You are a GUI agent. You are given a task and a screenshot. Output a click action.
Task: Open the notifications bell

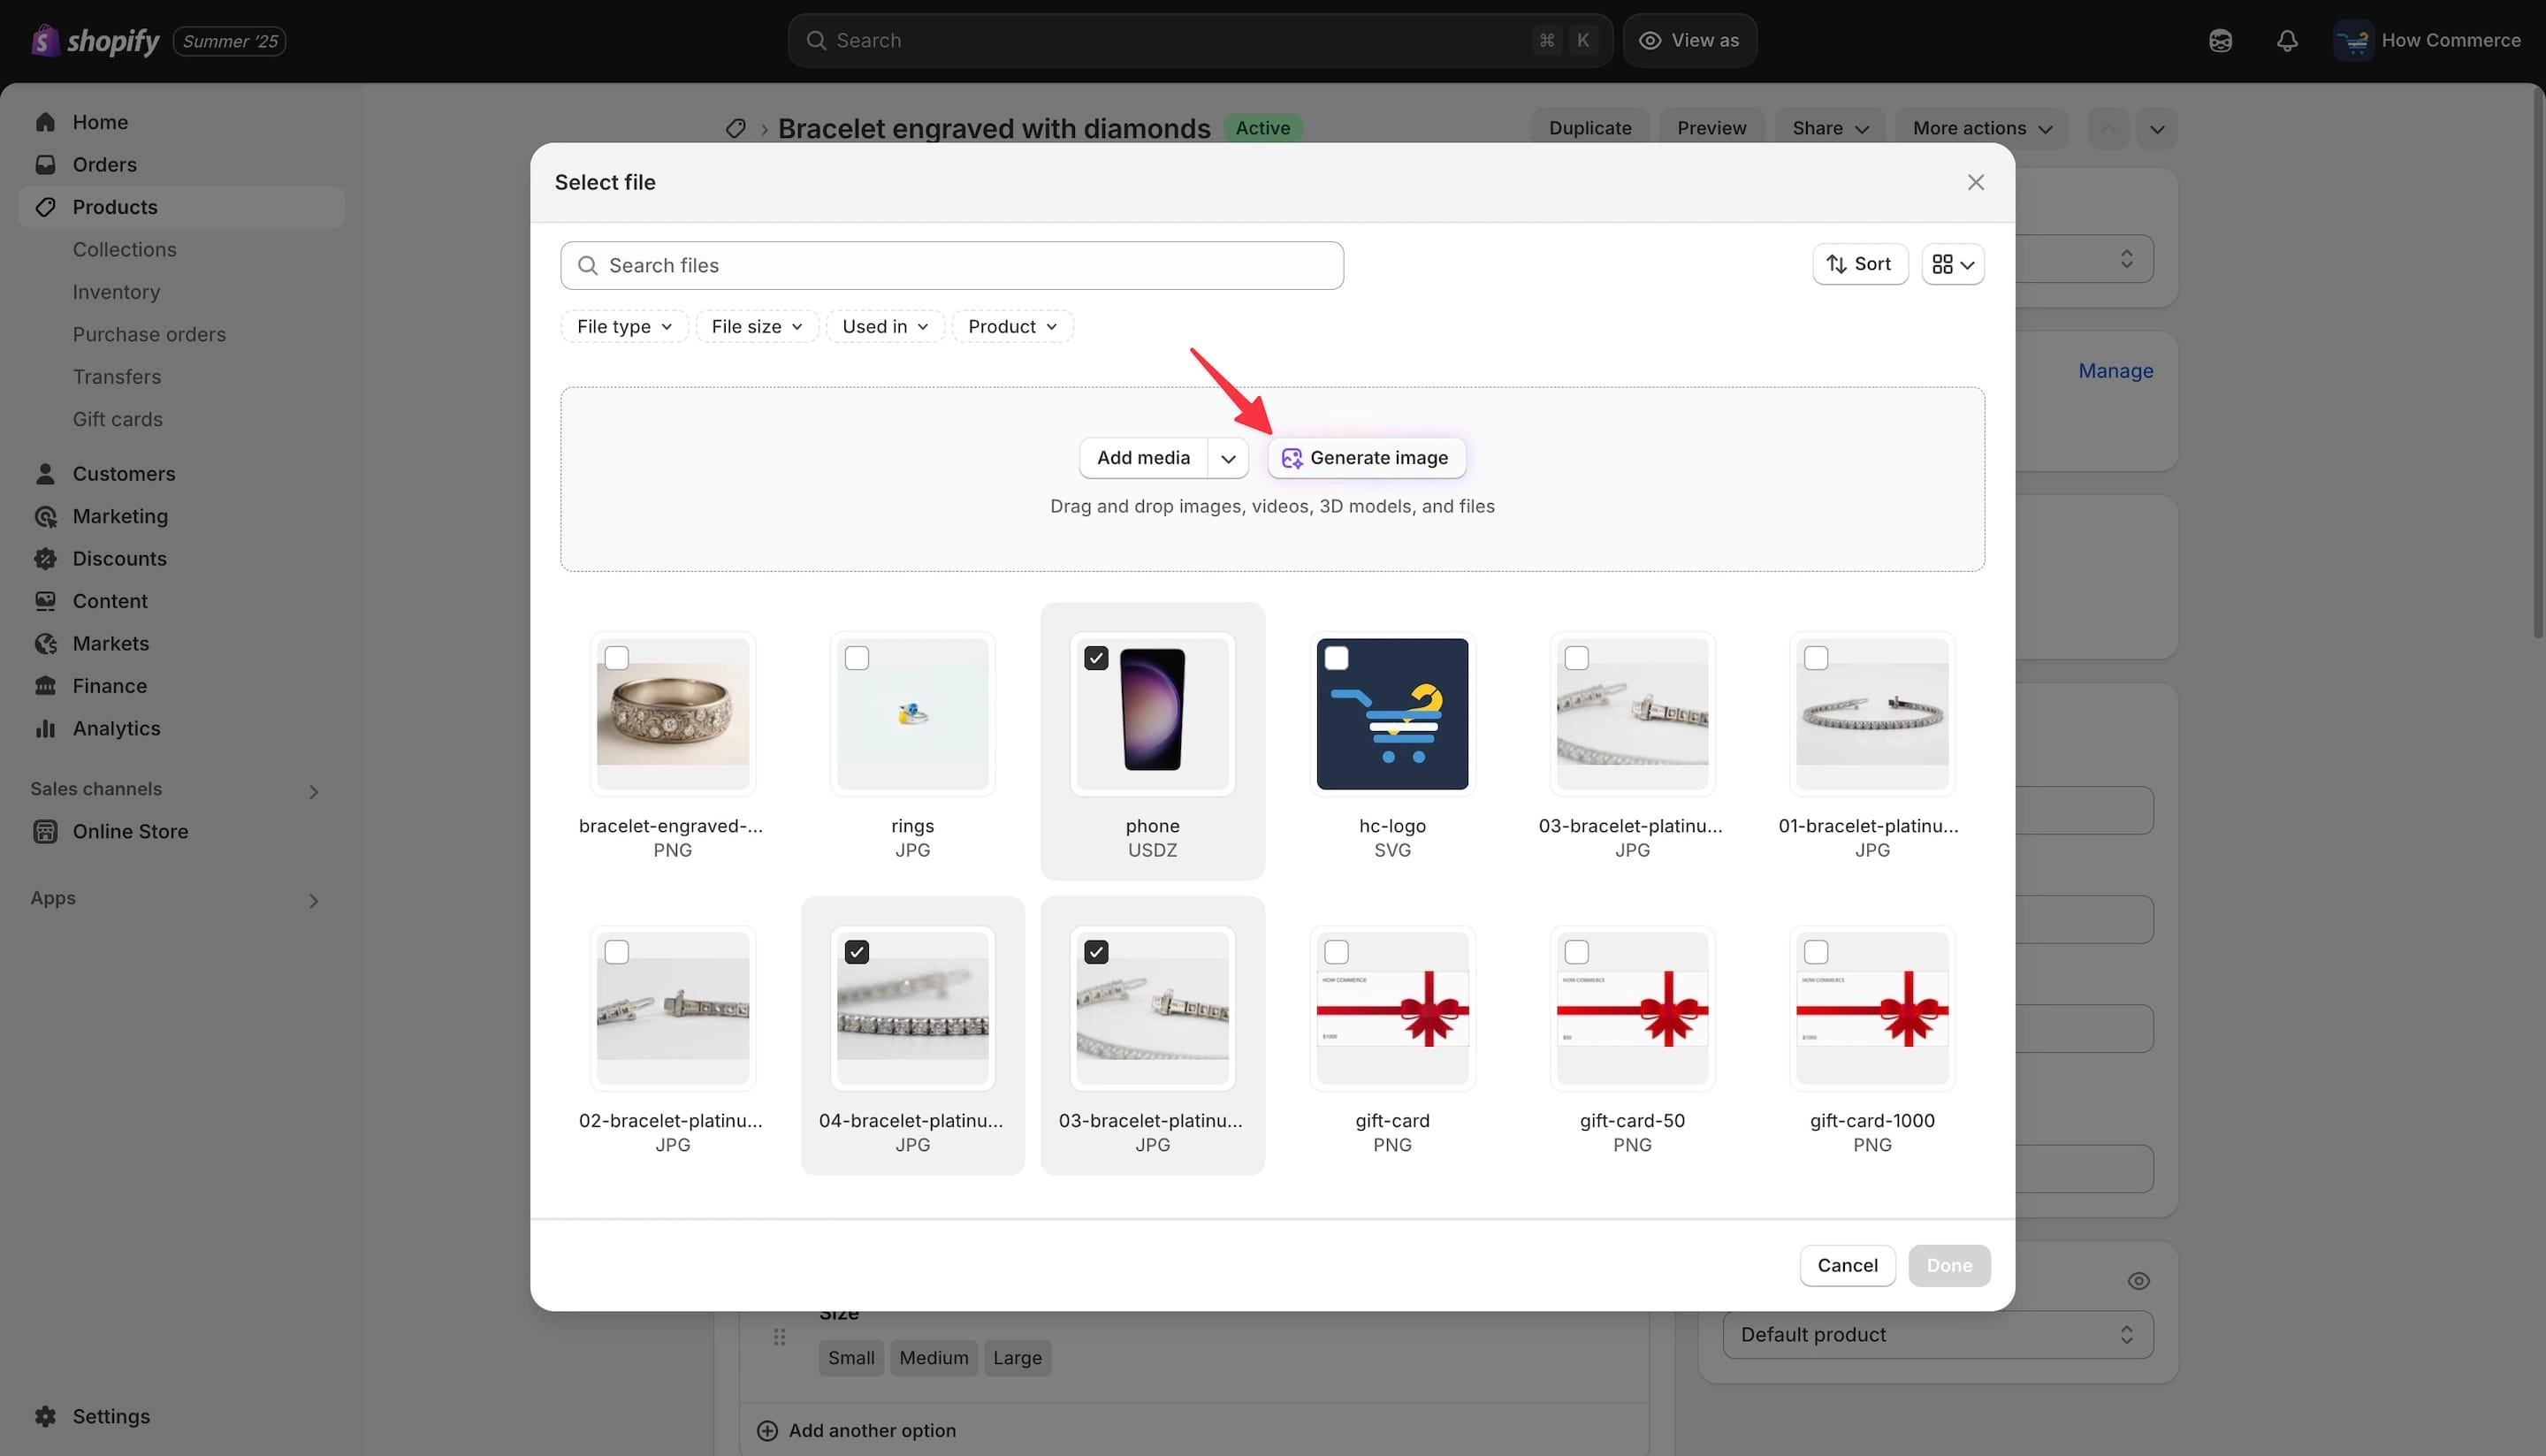click(2287, 41)
